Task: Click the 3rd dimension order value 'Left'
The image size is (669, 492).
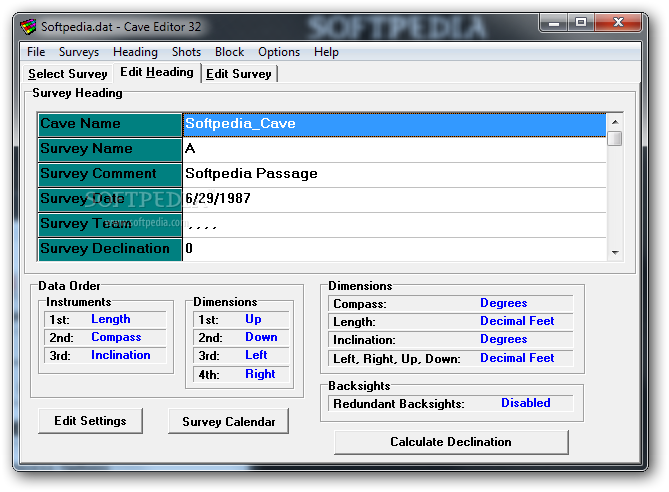Action: point(256,355)
